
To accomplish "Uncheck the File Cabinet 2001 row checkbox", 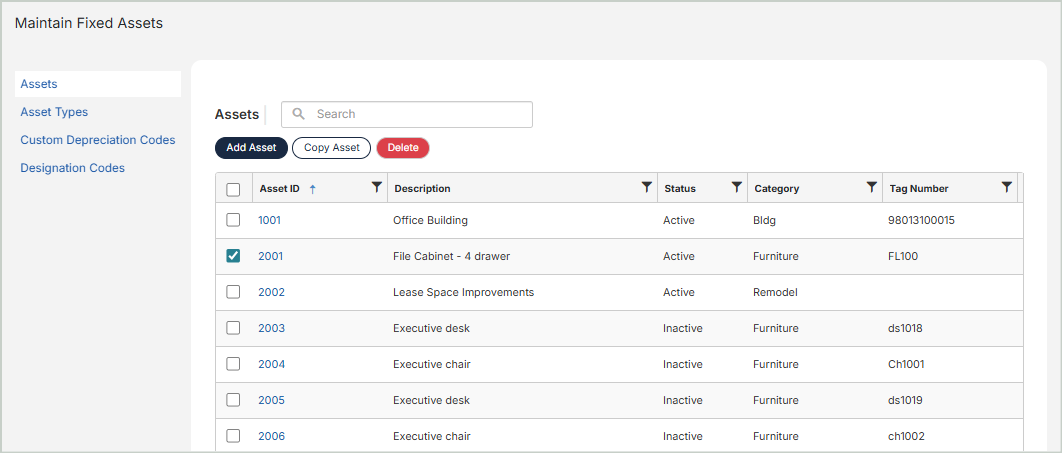I will 233,256.
